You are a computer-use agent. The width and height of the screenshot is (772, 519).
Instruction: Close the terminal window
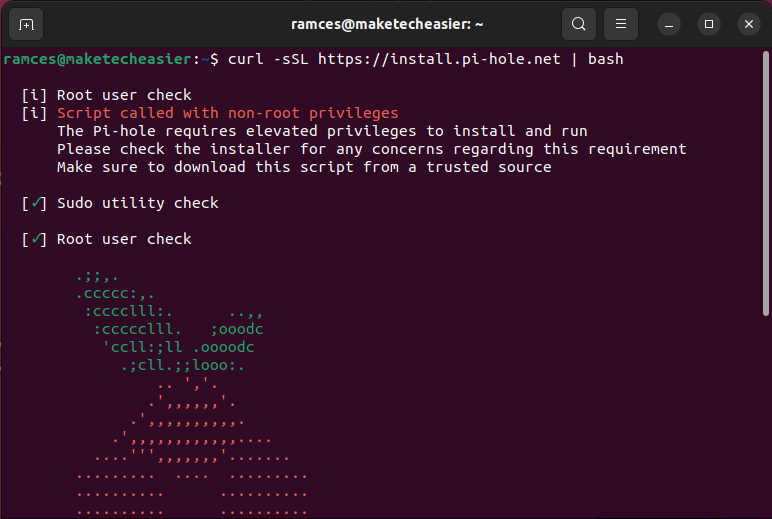point(749,24)
